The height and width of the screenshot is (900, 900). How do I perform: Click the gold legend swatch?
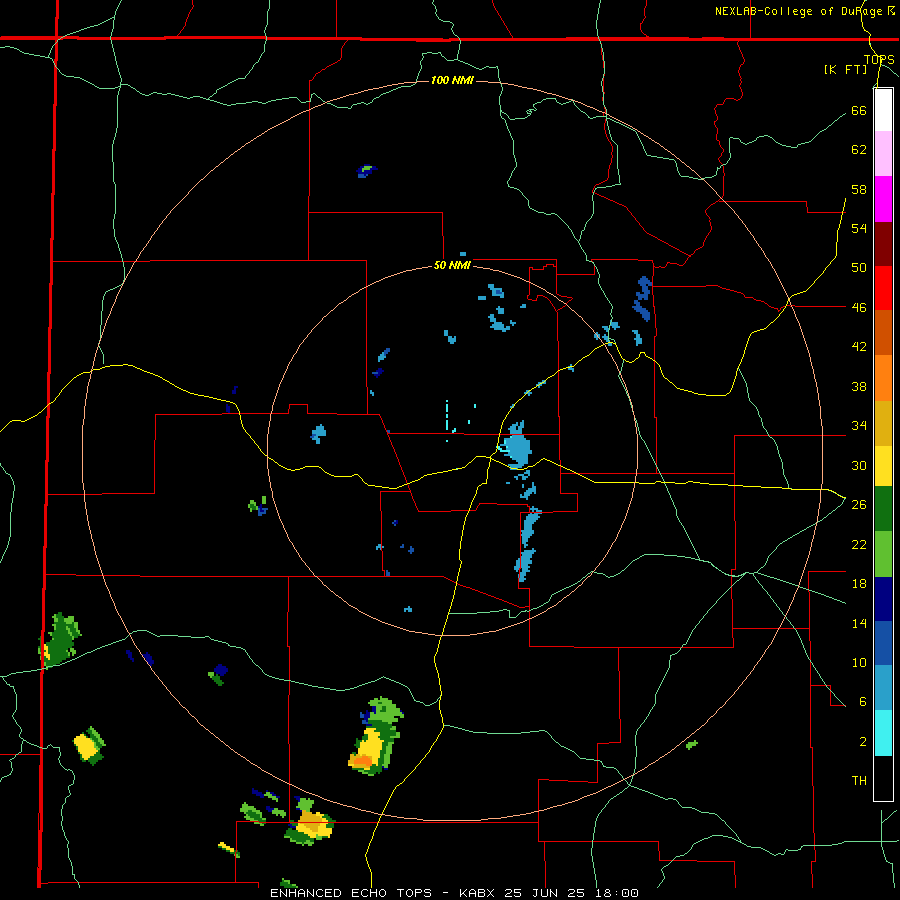pos(883,423)
